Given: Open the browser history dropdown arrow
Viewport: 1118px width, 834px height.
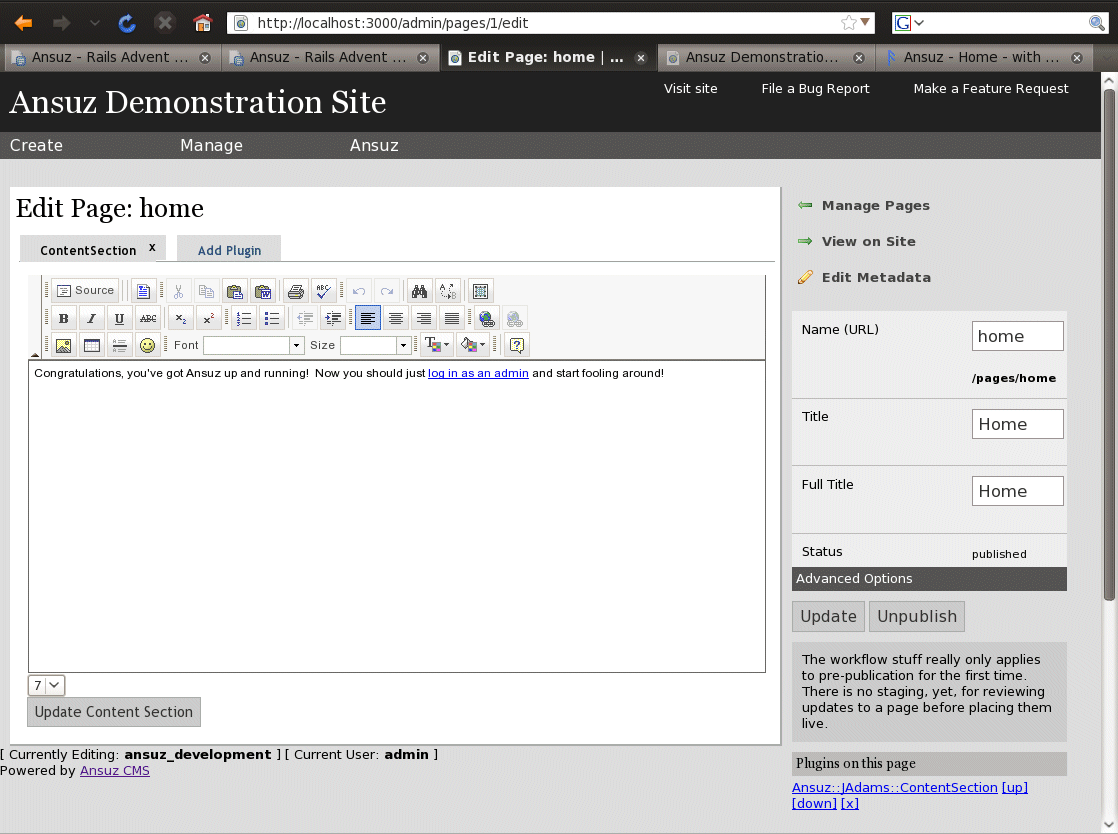Looking at the screenshot, I should (95, 23).
